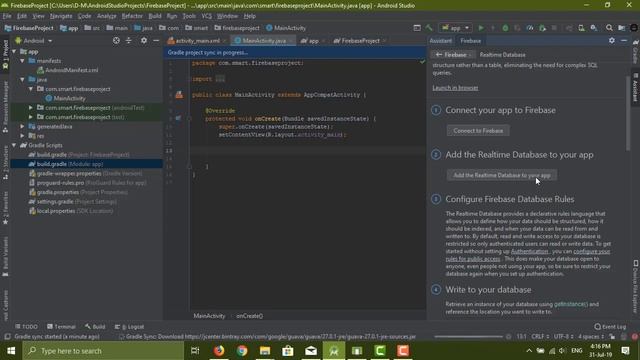Open the Logcat tool window

129,327
